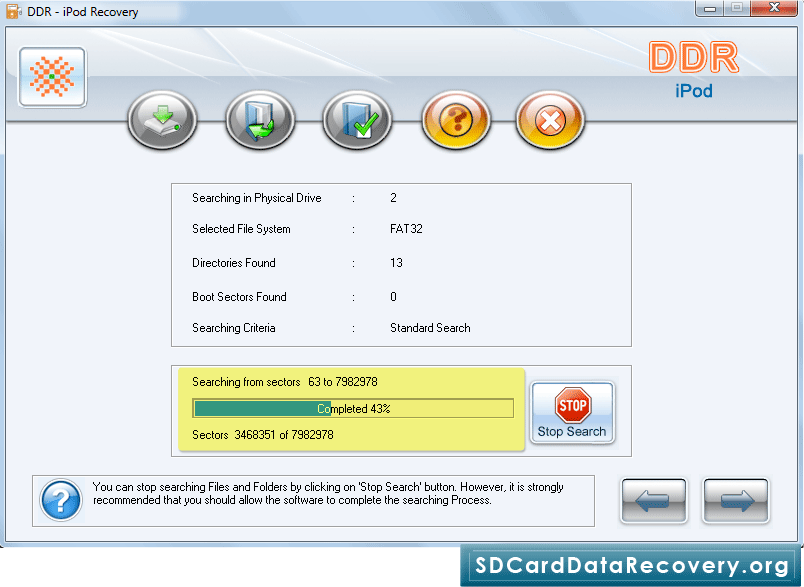
Task: Click 'Sectors 3468351 of 7982978' text
Action: click(x=263, y=435)
